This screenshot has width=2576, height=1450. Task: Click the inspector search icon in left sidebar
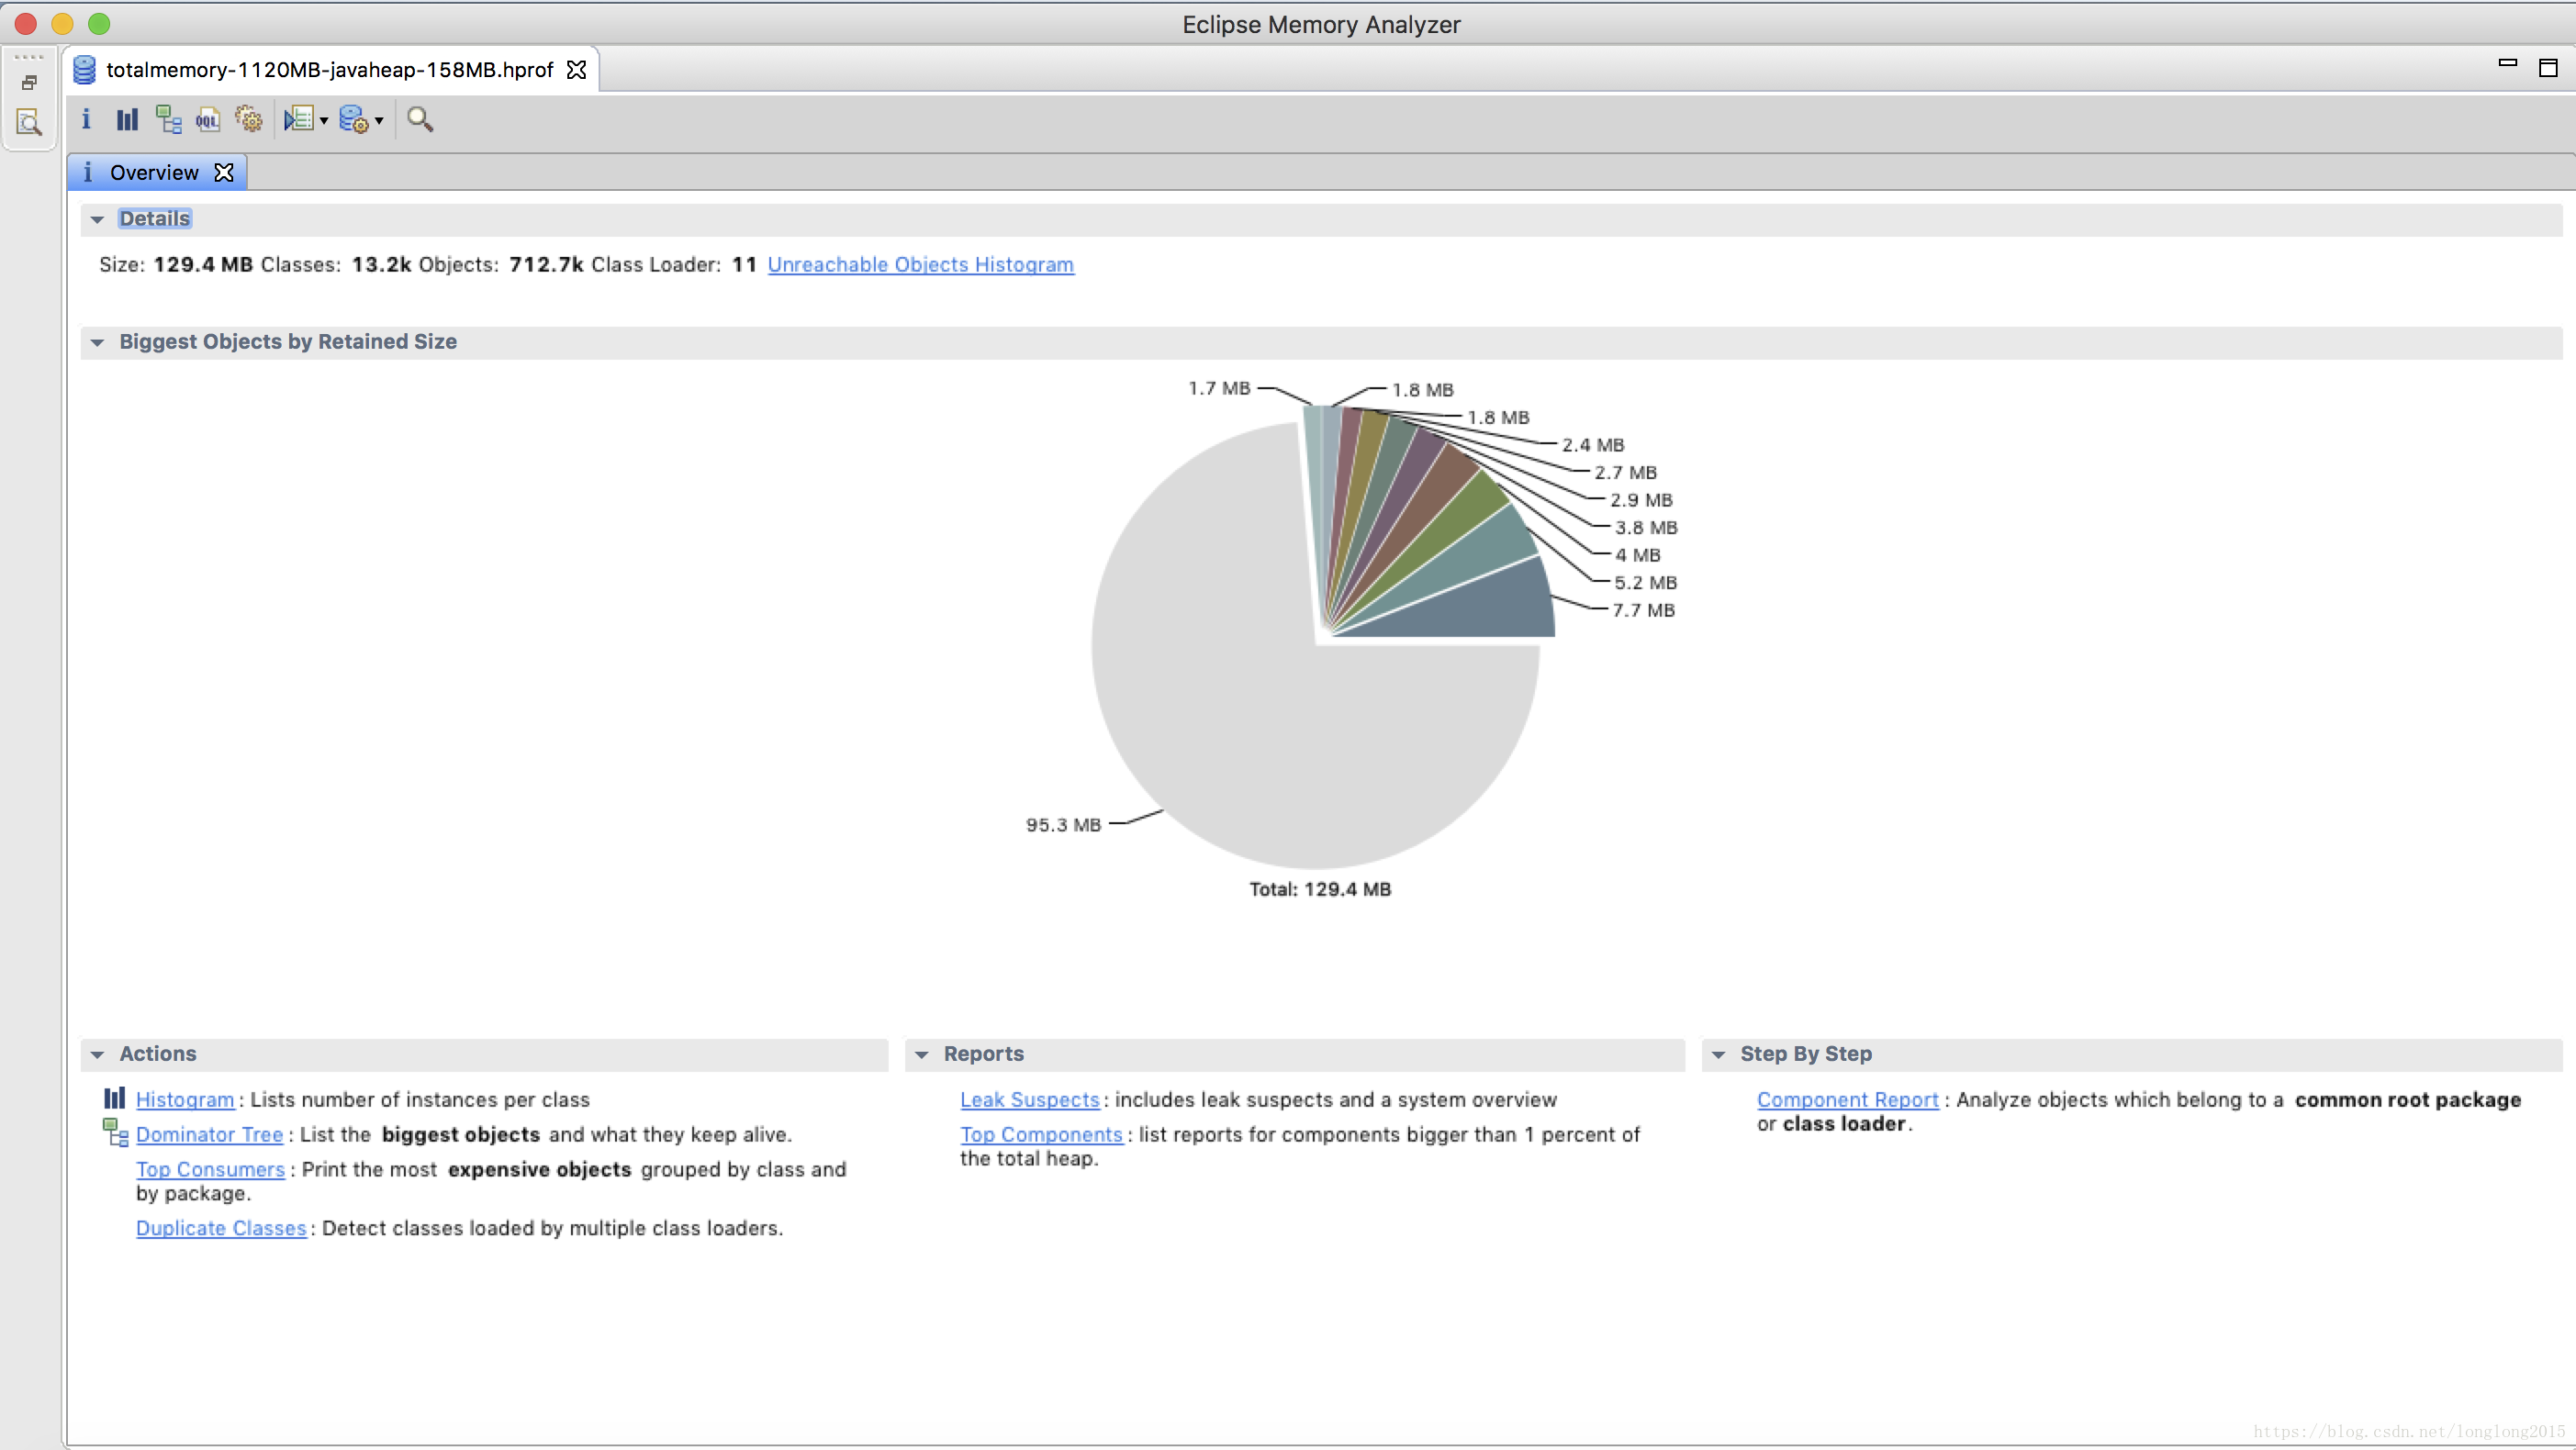click(x=29, y=123)
